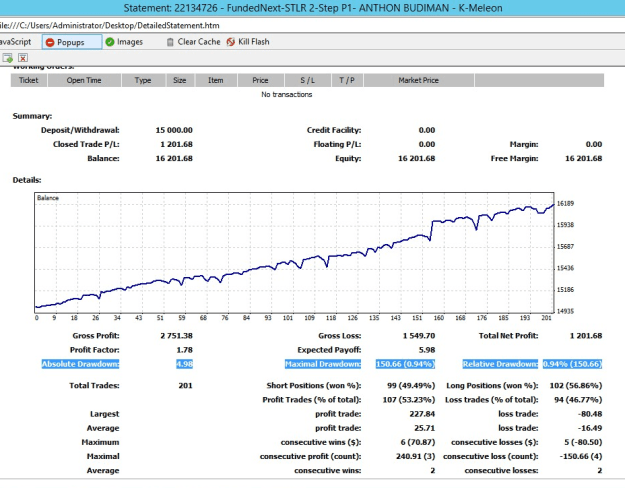Open a new tab with the green-arrow window icon

pos(8,58)
